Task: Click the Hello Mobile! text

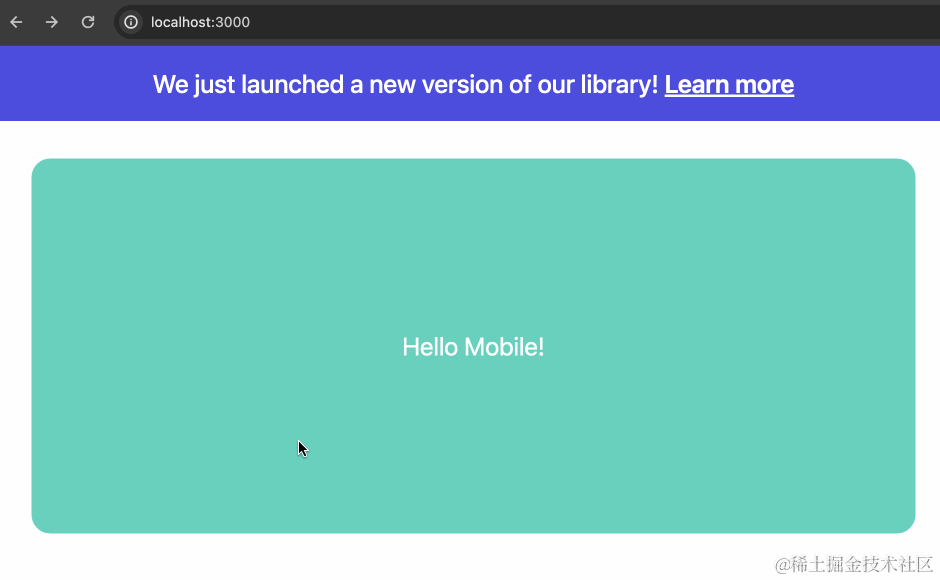Action: tap(473, 346)
